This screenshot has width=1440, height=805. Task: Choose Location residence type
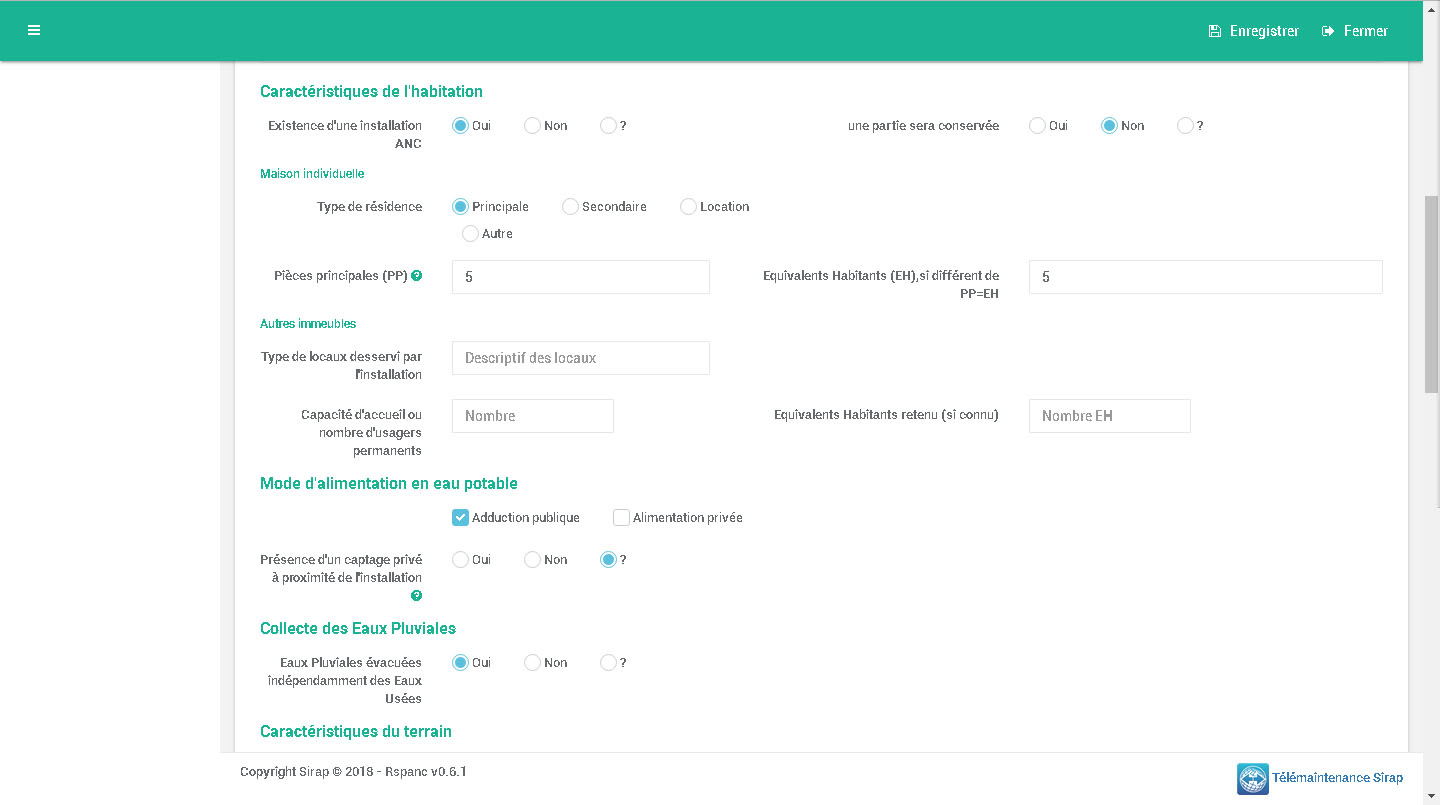point(688,207)
